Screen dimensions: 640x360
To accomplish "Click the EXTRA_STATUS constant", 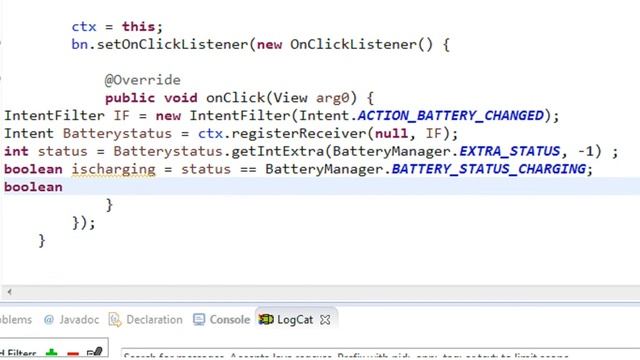I will (x=510, y=151).
